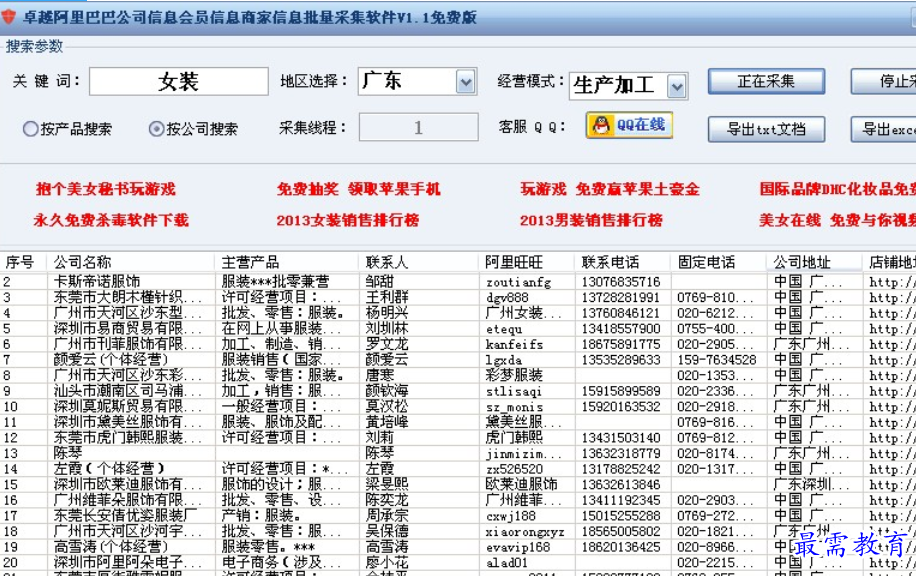Click the 采集线程 input field
The image size is (916, 576).
click(418, 127)
